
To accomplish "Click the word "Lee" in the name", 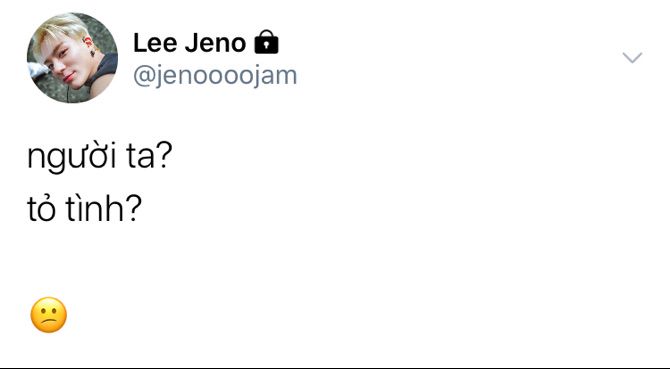I will tap(154, 43).
